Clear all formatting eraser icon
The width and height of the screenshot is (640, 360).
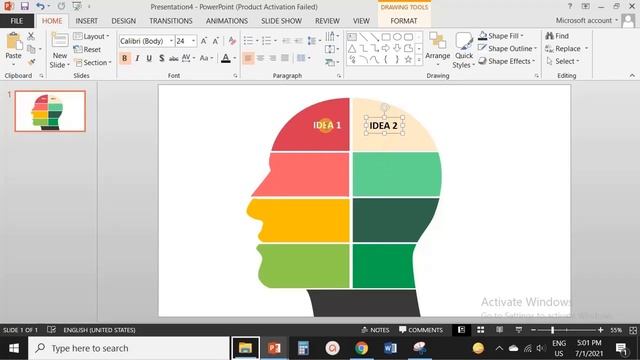232,41
